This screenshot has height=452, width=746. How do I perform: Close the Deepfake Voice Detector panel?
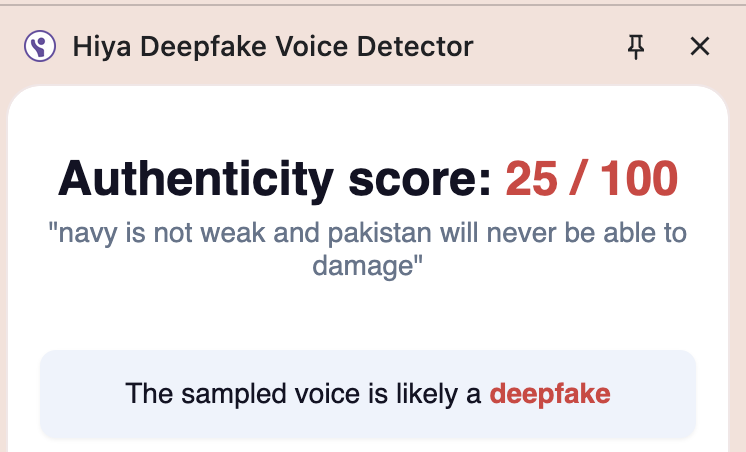[700, 46]
